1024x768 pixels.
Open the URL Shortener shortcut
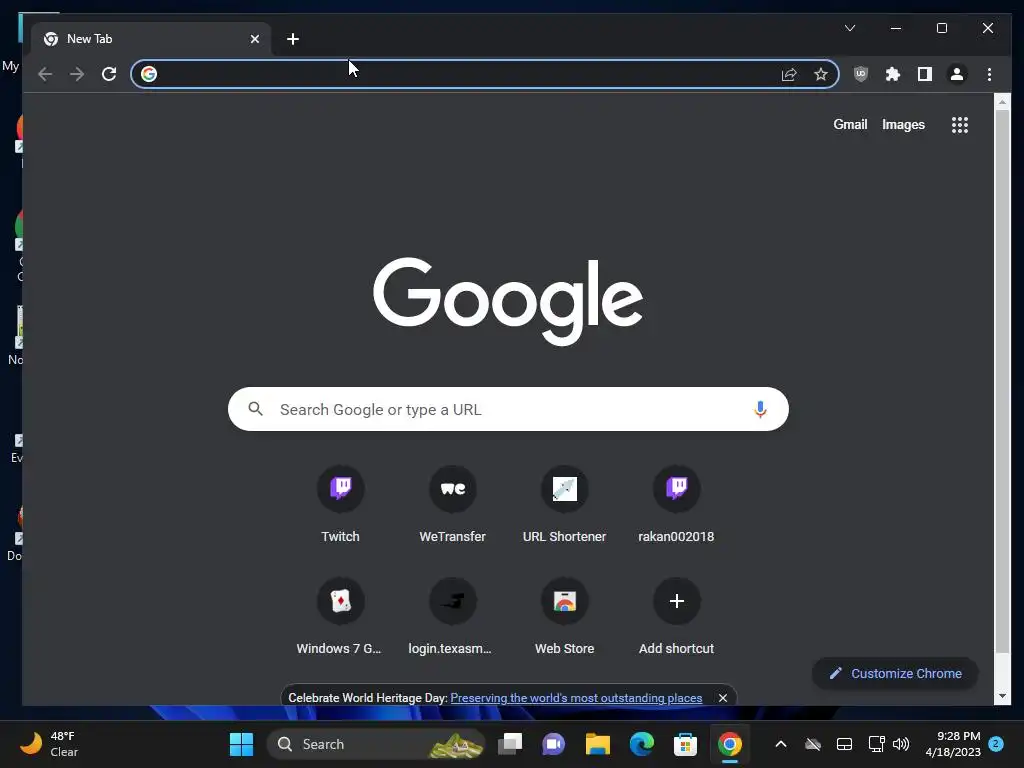click(x=564, y=504)
